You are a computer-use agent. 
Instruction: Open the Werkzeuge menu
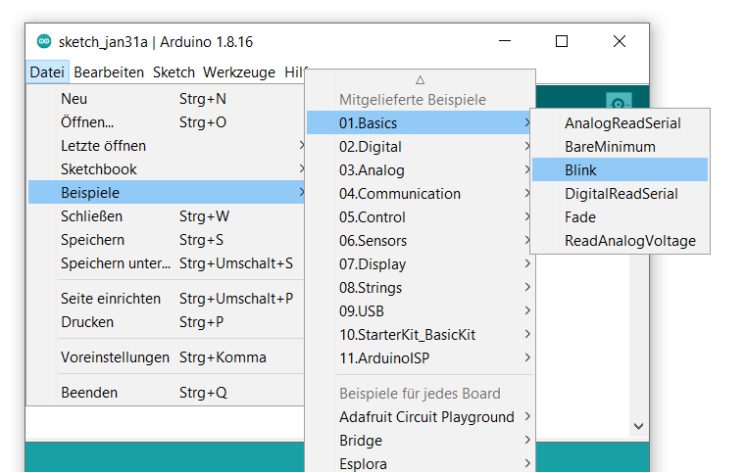[239, 72]
